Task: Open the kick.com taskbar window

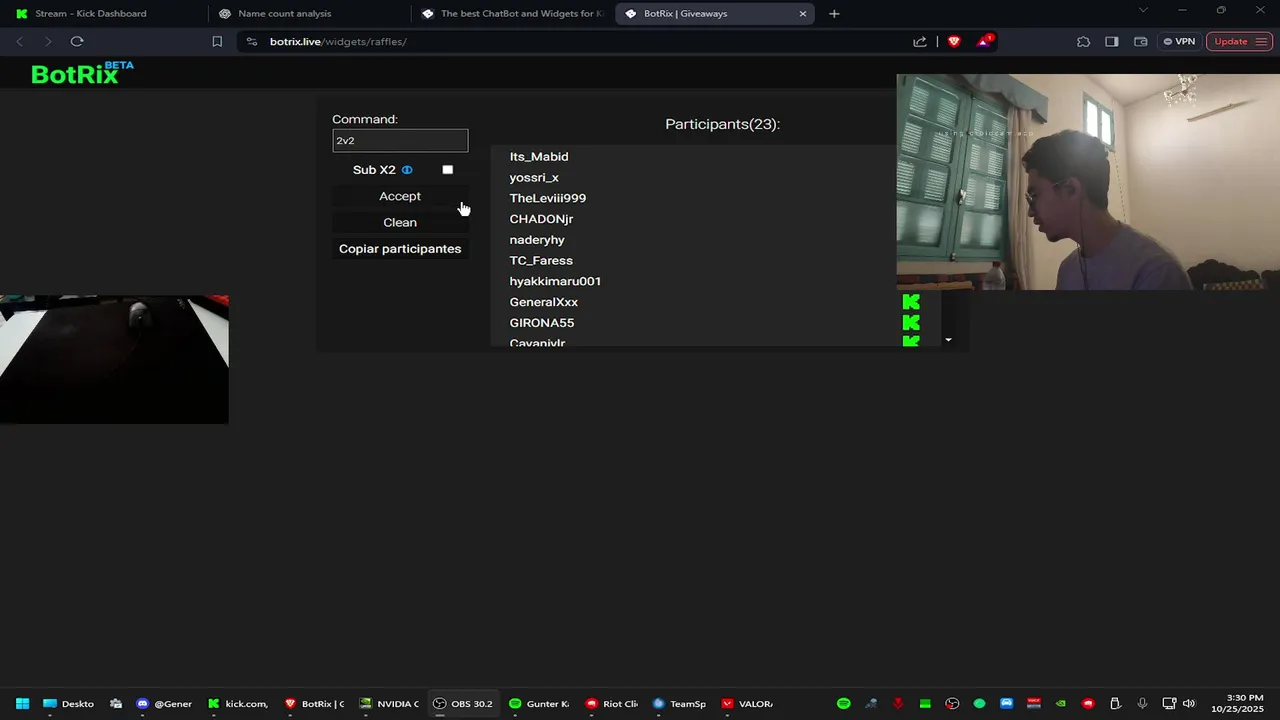Action: (x=238, y=704)
